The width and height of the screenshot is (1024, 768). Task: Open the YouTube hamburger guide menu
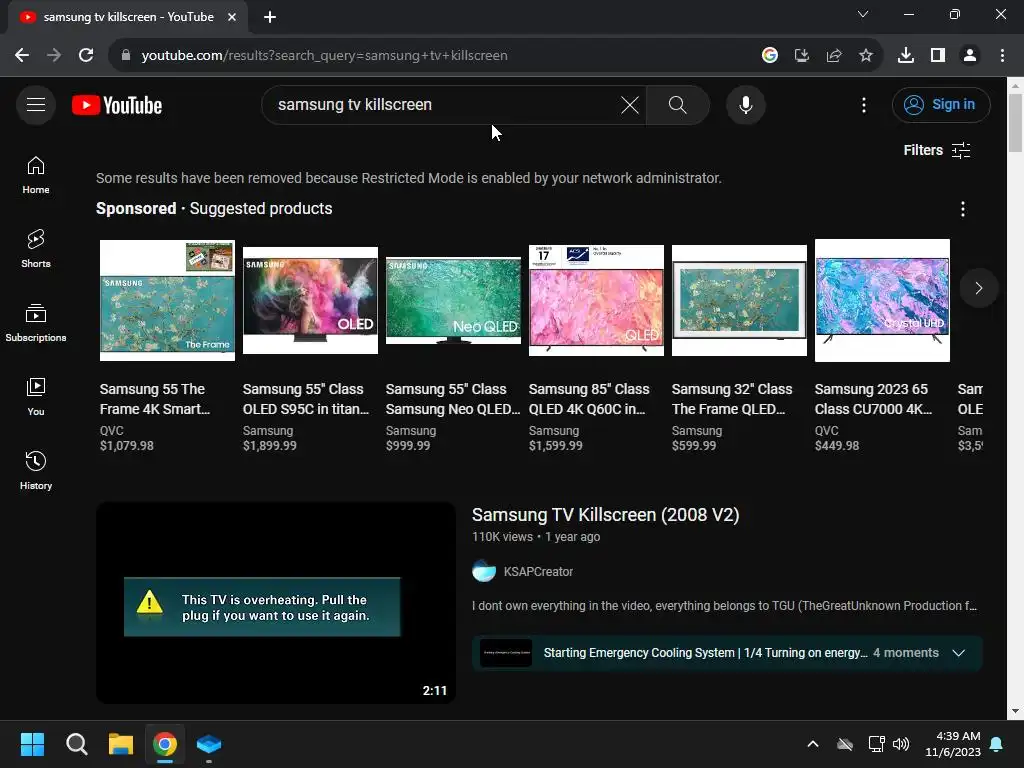point(36,104)
